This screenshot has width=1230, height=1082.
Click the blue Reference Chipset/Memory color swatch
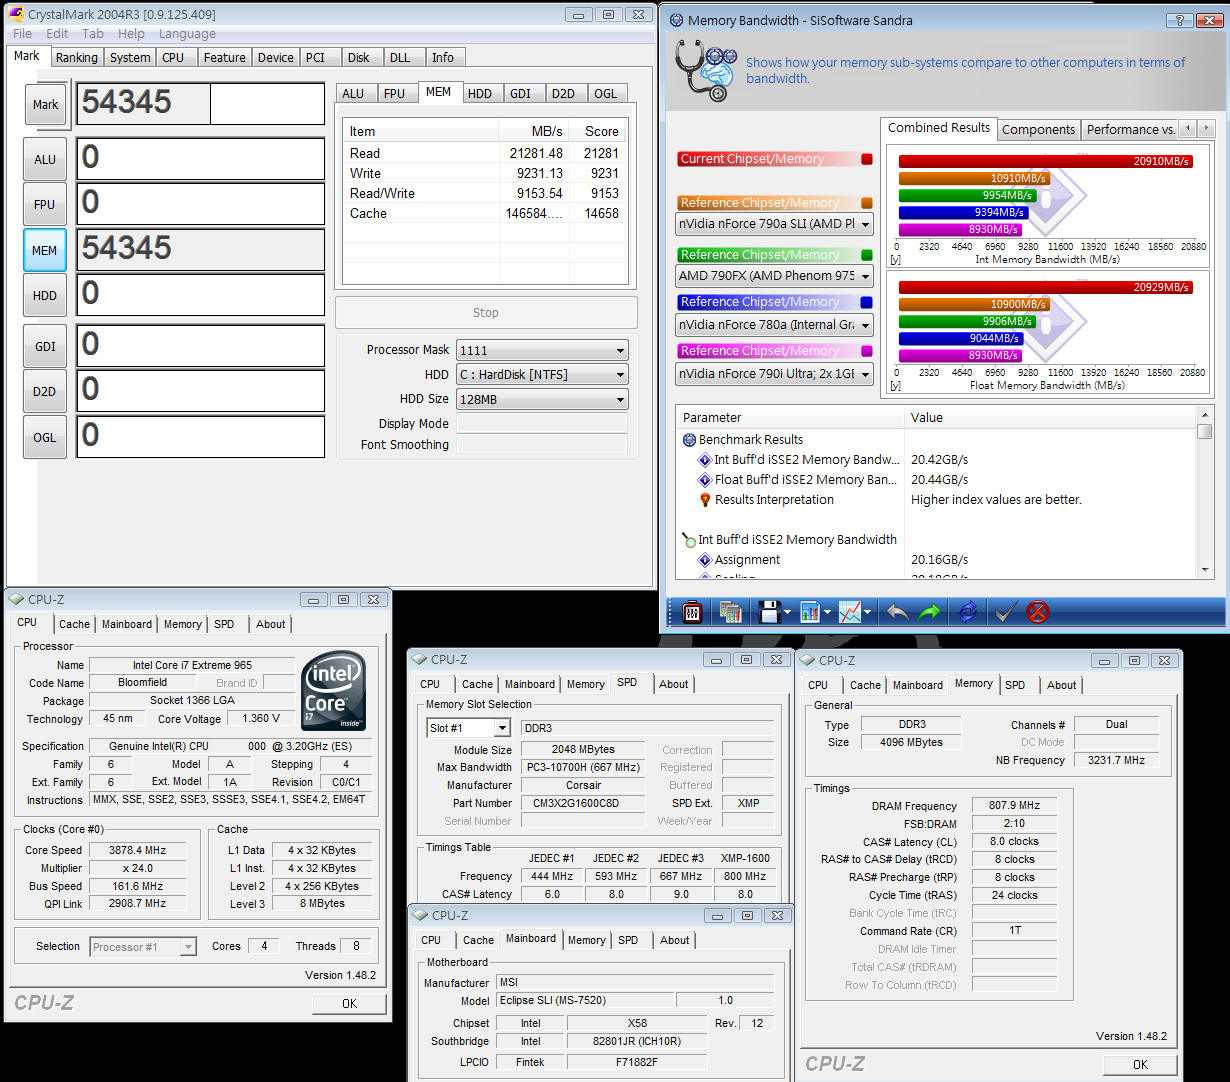[x=866, y=302]
